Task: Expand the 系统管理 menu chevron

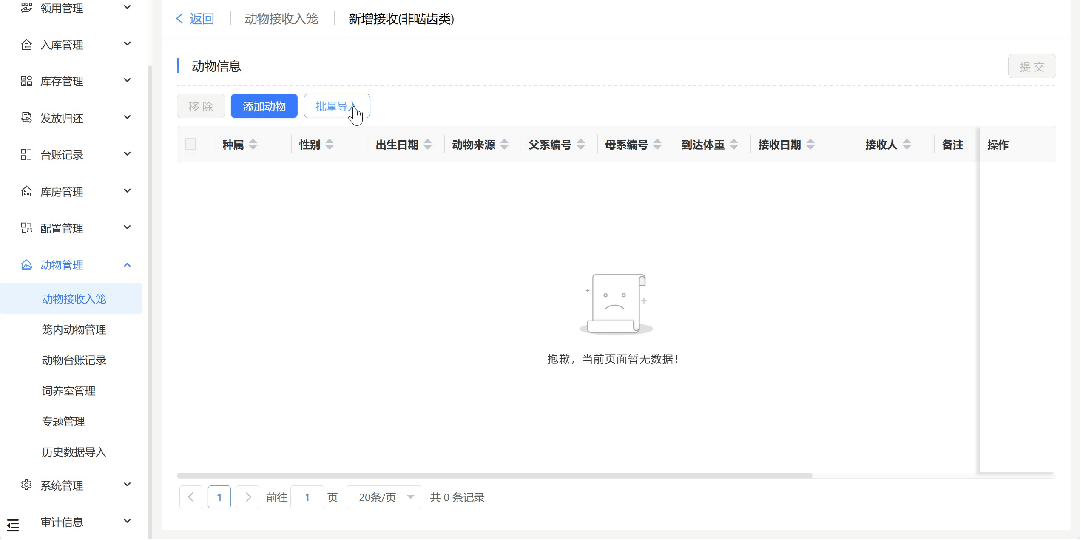Action: coord(128,484)
